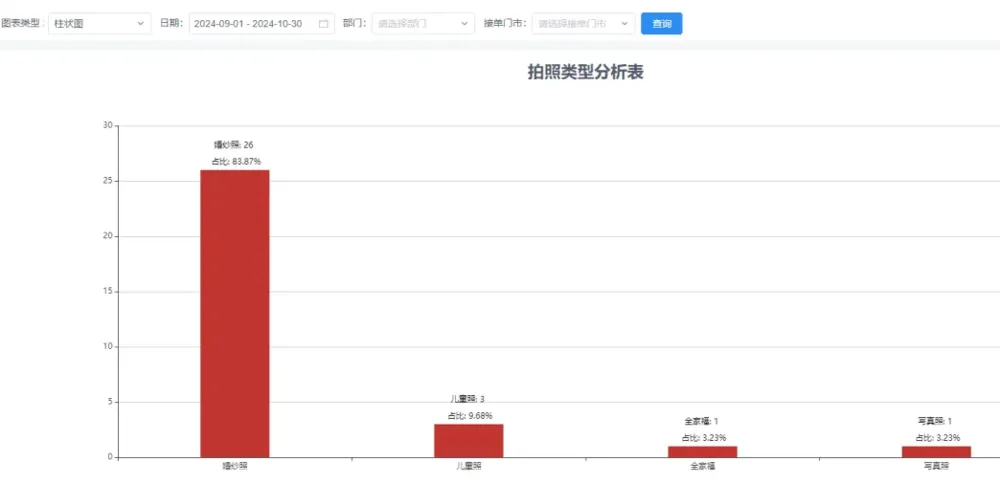
Task: Click the 占比 9.68% data label
Action: tap(469, 416)
